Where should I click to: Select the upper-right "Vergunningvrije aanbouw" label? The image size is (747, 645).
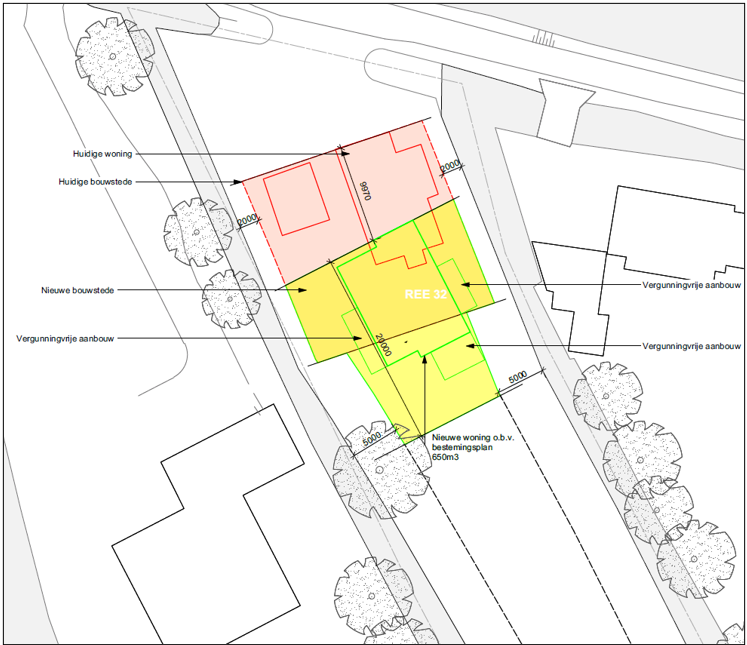692,285
